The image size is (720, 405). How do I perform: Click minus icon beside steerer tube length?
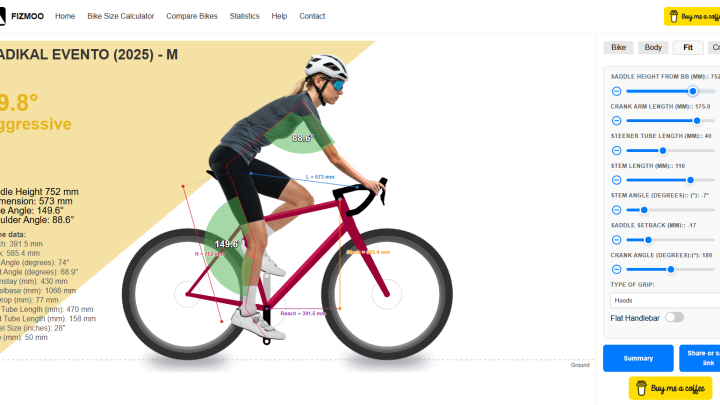616,151
